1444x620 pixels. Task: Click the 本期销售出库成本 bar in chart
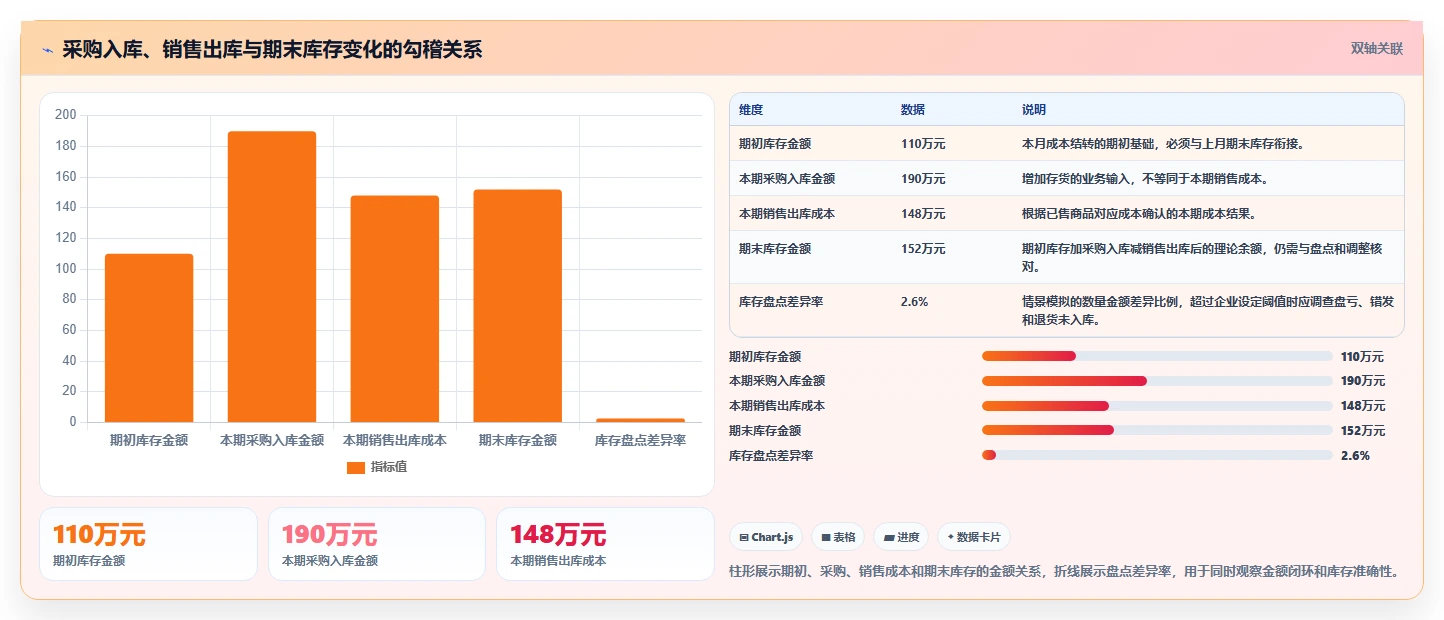point(394,309)
